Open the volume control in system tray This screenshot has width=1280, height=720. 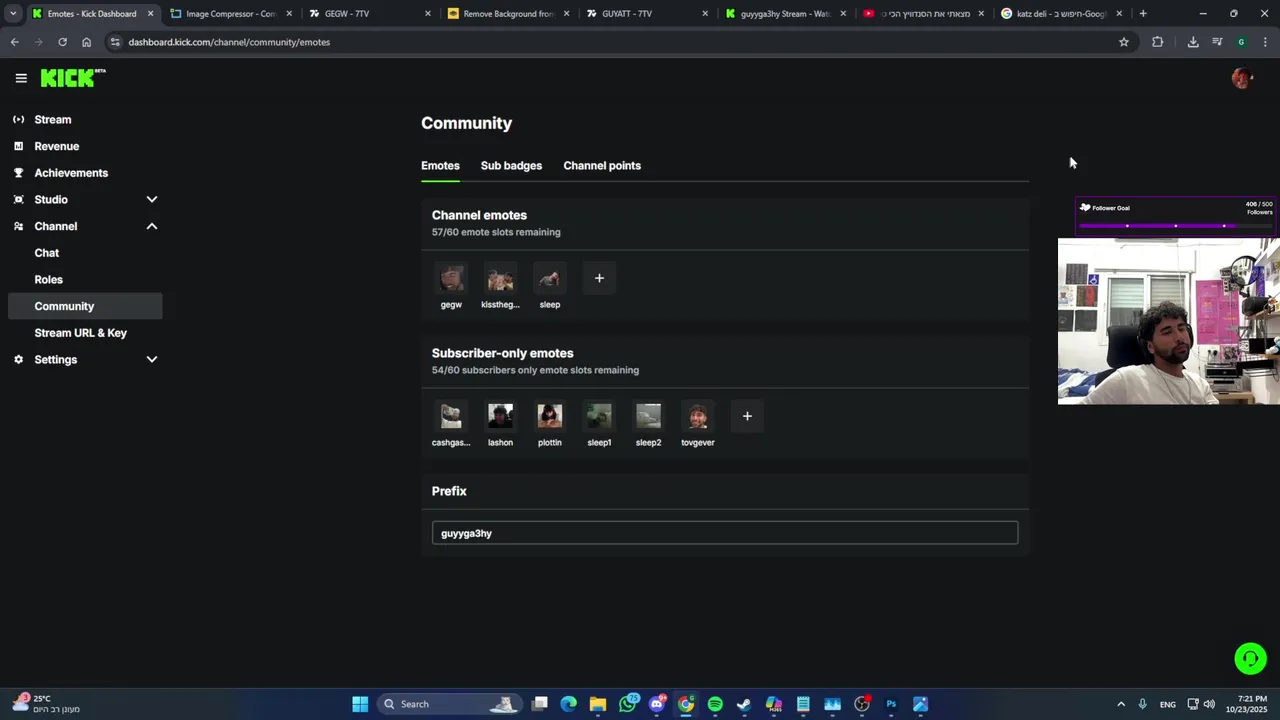coord(1209,704)
